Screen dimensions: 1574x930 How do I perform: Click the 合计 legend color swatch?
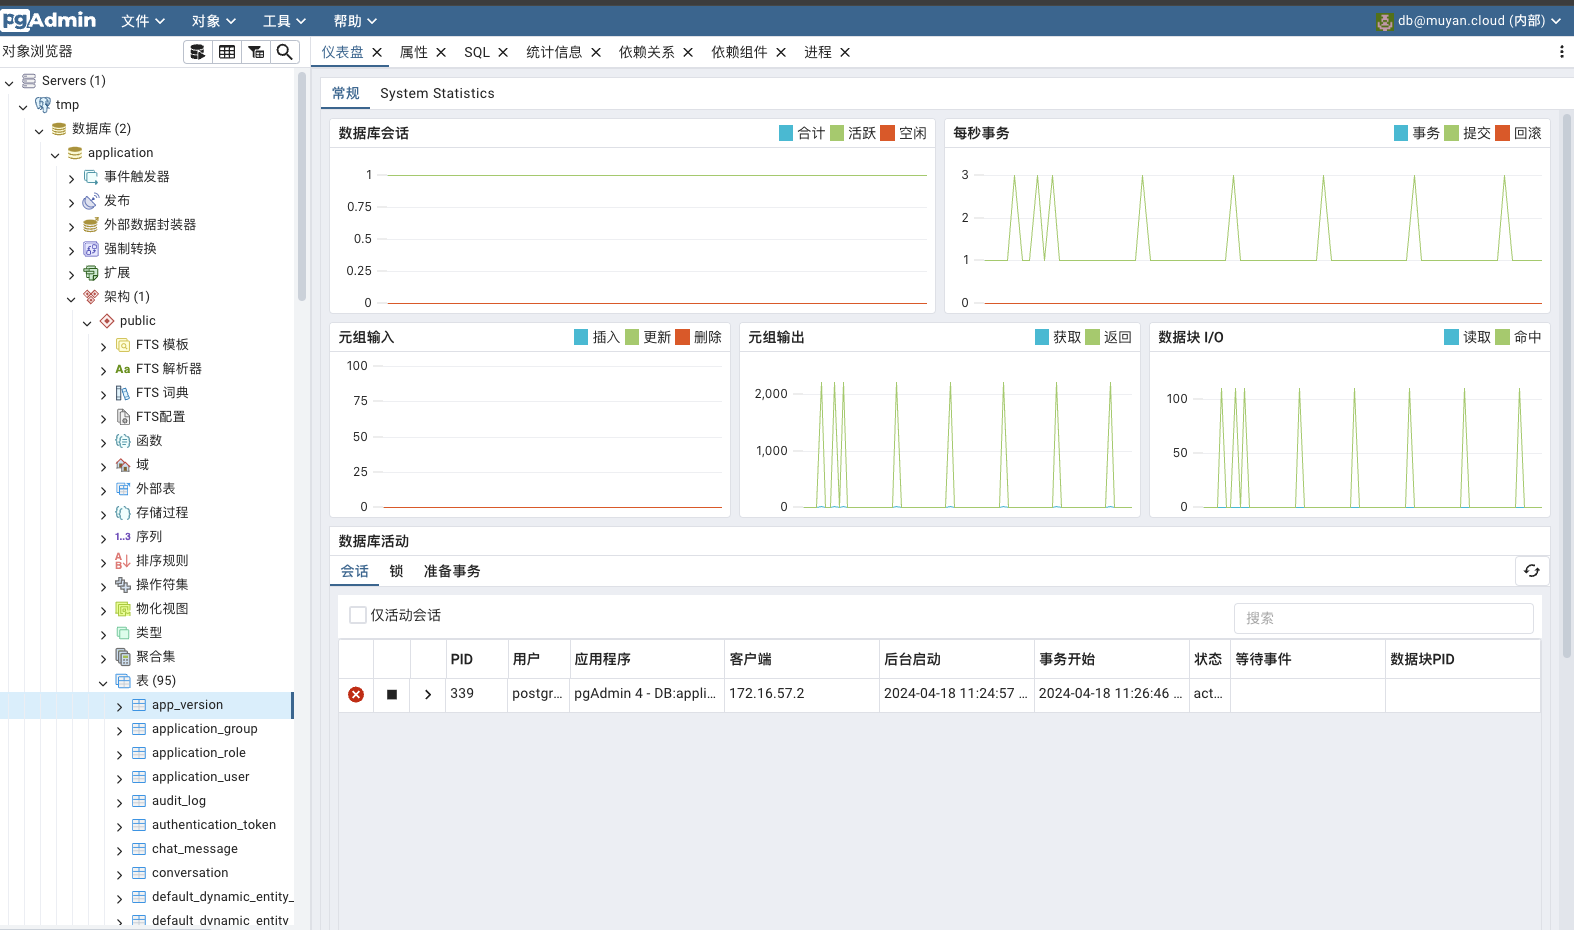tap(786, 133)
